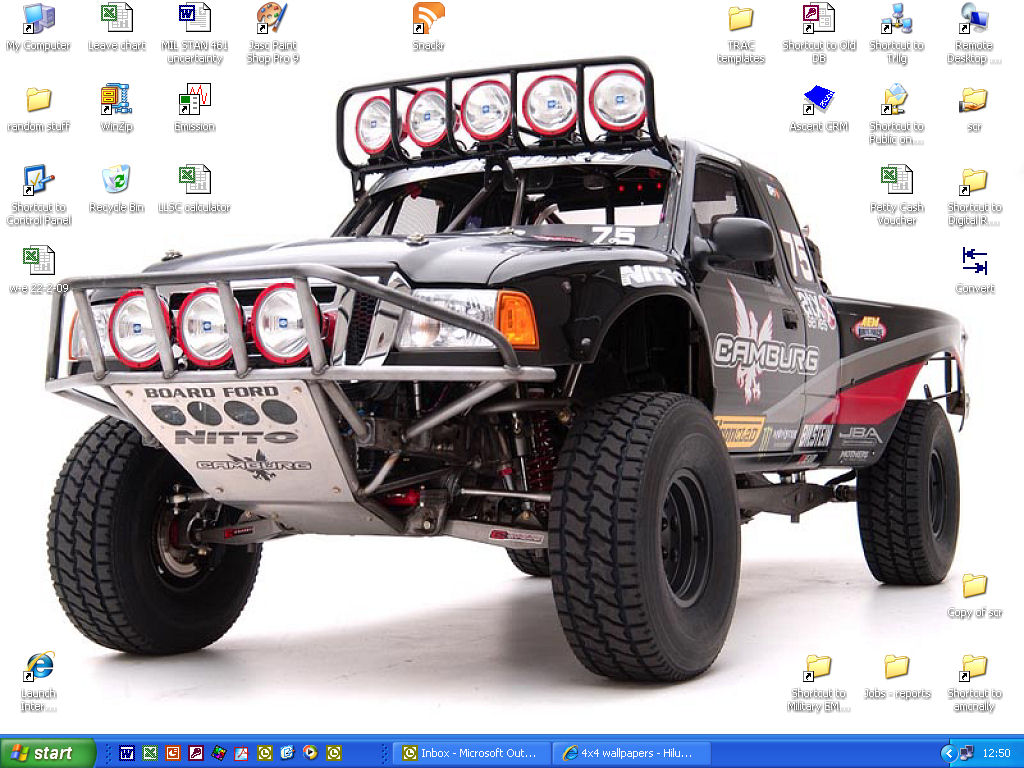Launch Word from the Quick Launch bar
1024x768 pixels.
pyautogui.click(x=127, y=753)
